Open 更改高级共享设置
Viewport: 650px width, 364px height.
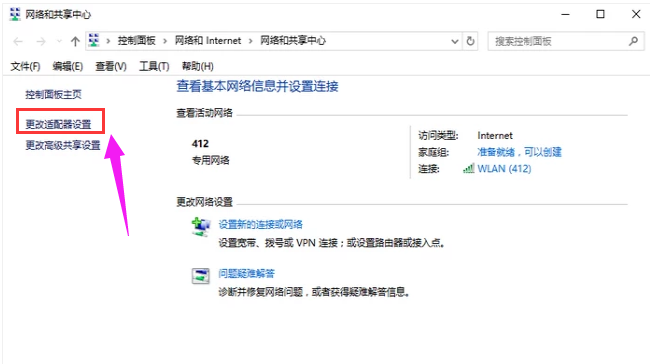pos(63,145)
